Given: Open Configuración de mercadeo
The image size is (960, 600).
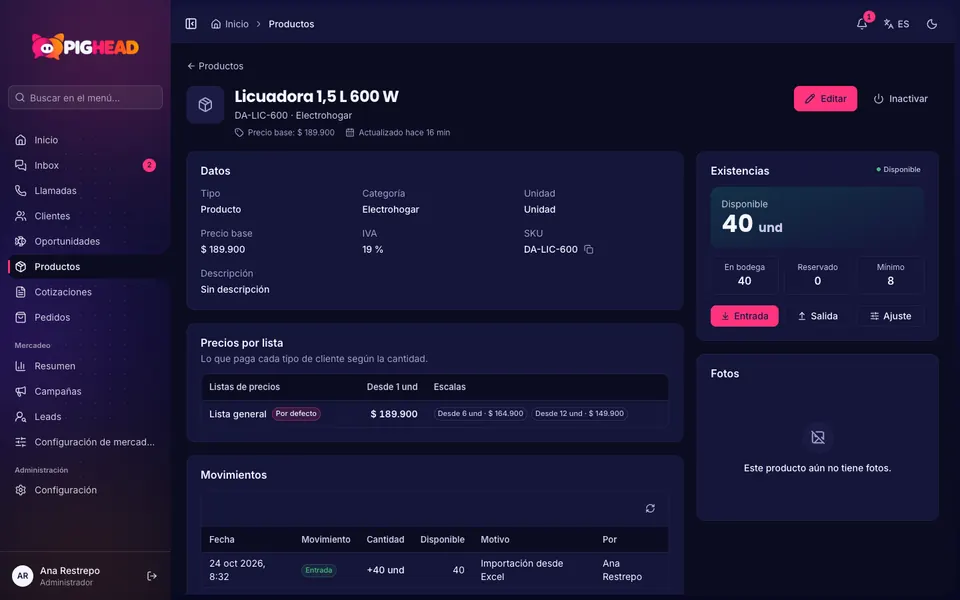Looking at the screenshot, I should 85,442.
